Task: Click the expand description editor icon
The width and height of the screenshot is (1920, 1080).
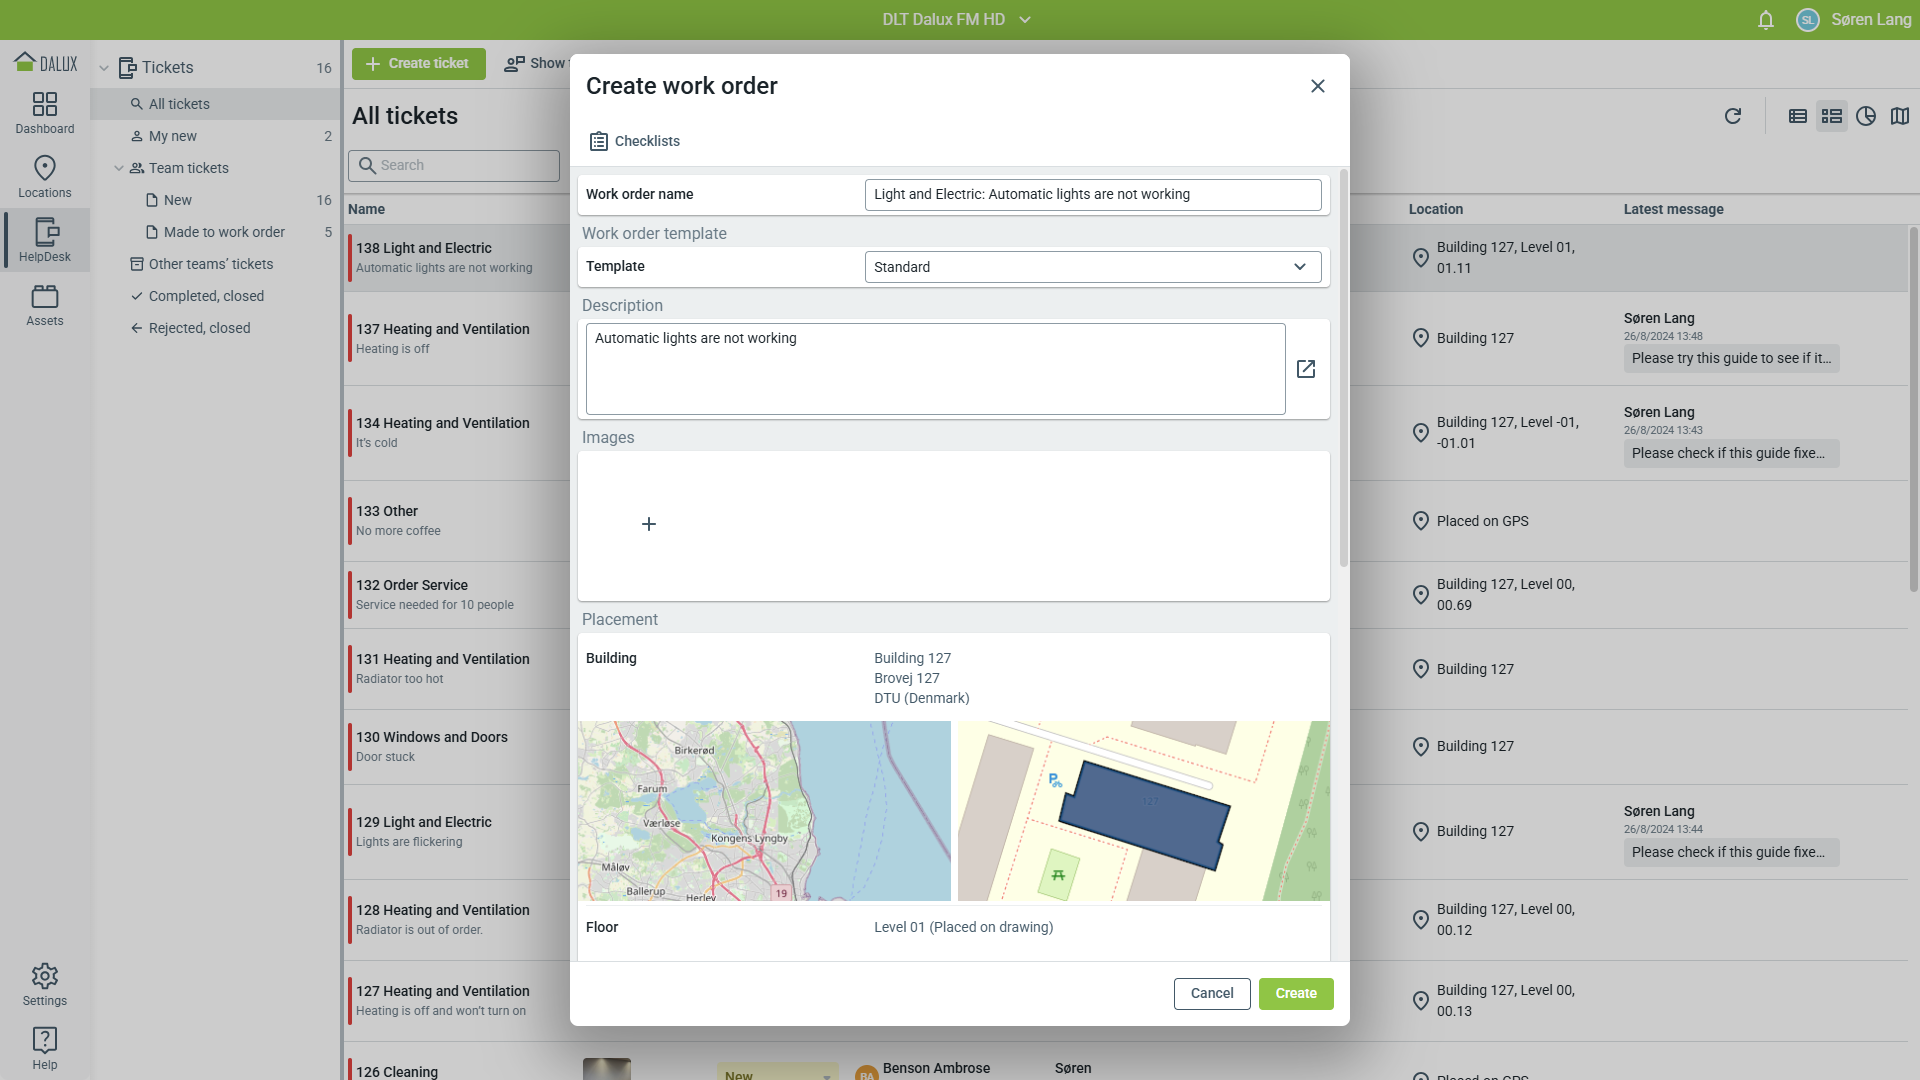Action: (1306, 369)
